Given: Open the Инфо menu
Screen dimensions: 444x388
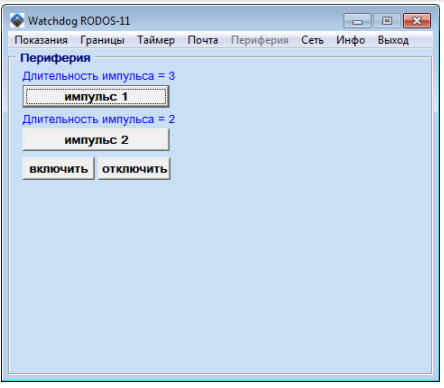Looking at the screenshot, I should tap(350, 40).
